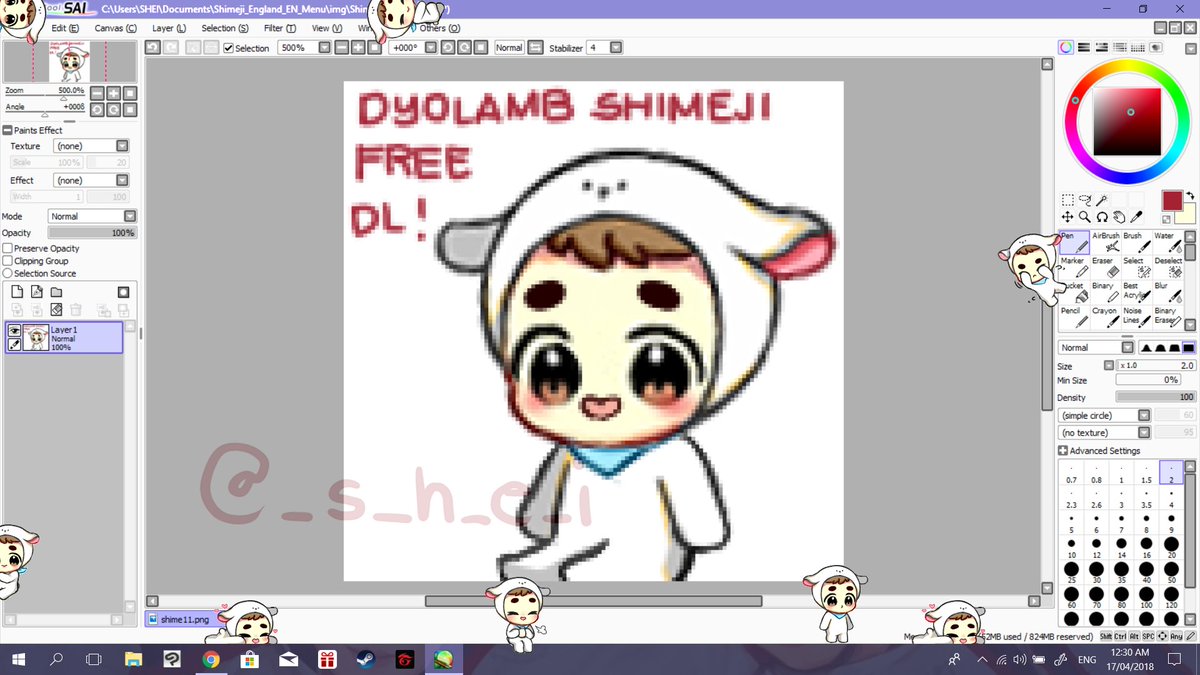Open the Canvas menu
Screen dimensions: 1200x675
(116, 28)
